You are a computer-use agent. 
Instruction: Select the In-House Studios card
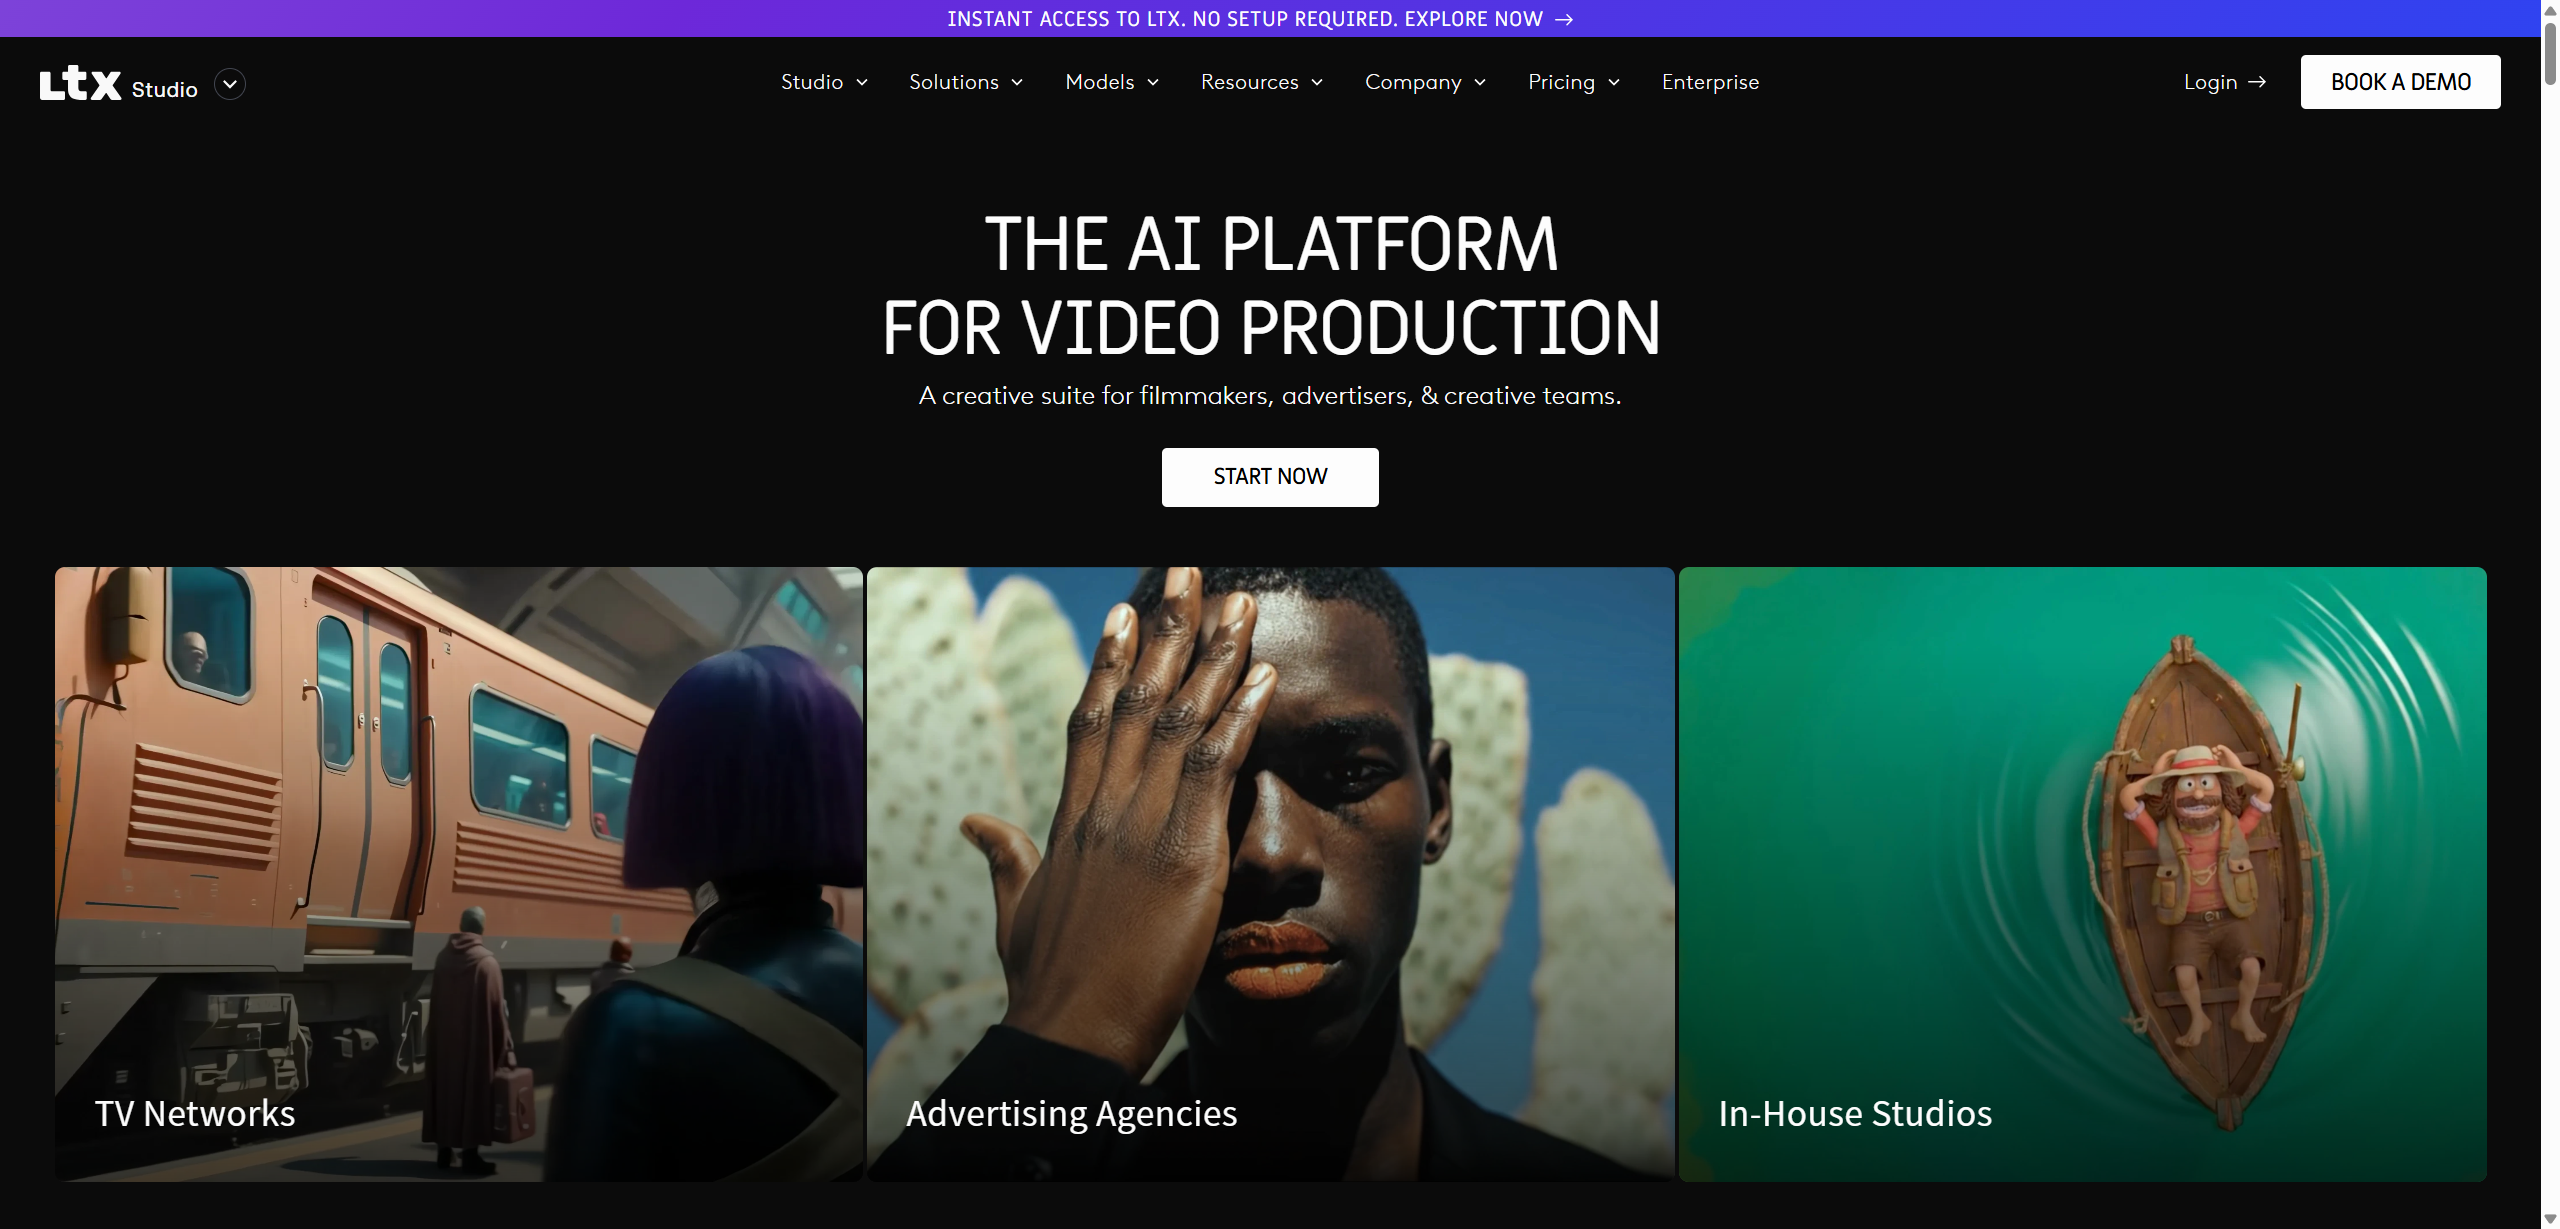(2082, 874)
